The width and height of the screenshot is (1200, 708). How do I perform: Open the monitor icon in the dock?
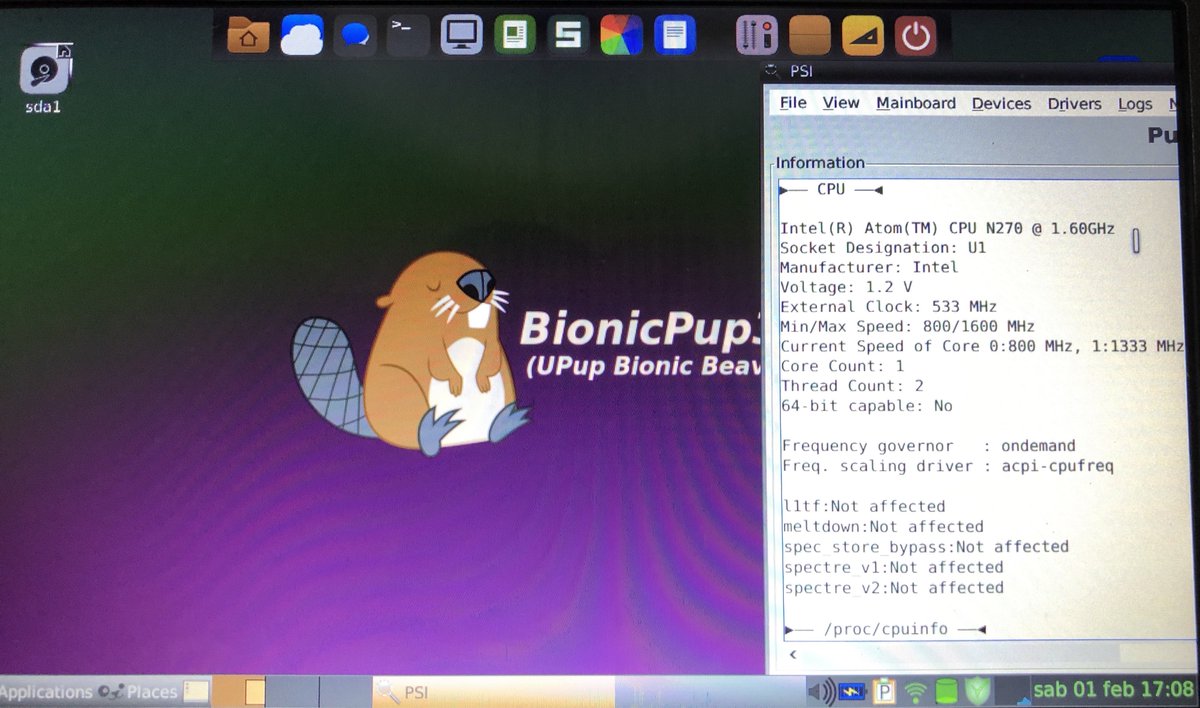pyautogui.click(x=461, y=35)
